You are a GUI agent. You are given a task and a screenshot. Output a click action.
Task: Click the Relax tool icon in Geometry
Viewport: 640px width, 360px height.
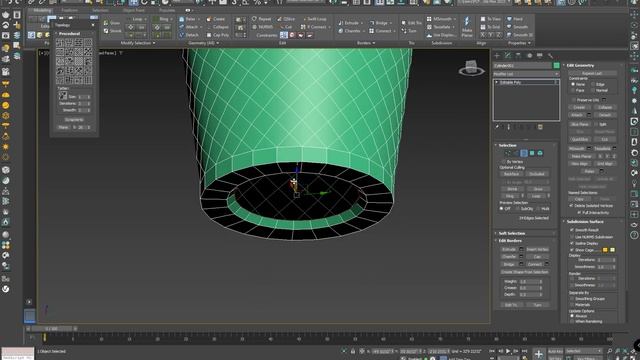click(182, 19)
